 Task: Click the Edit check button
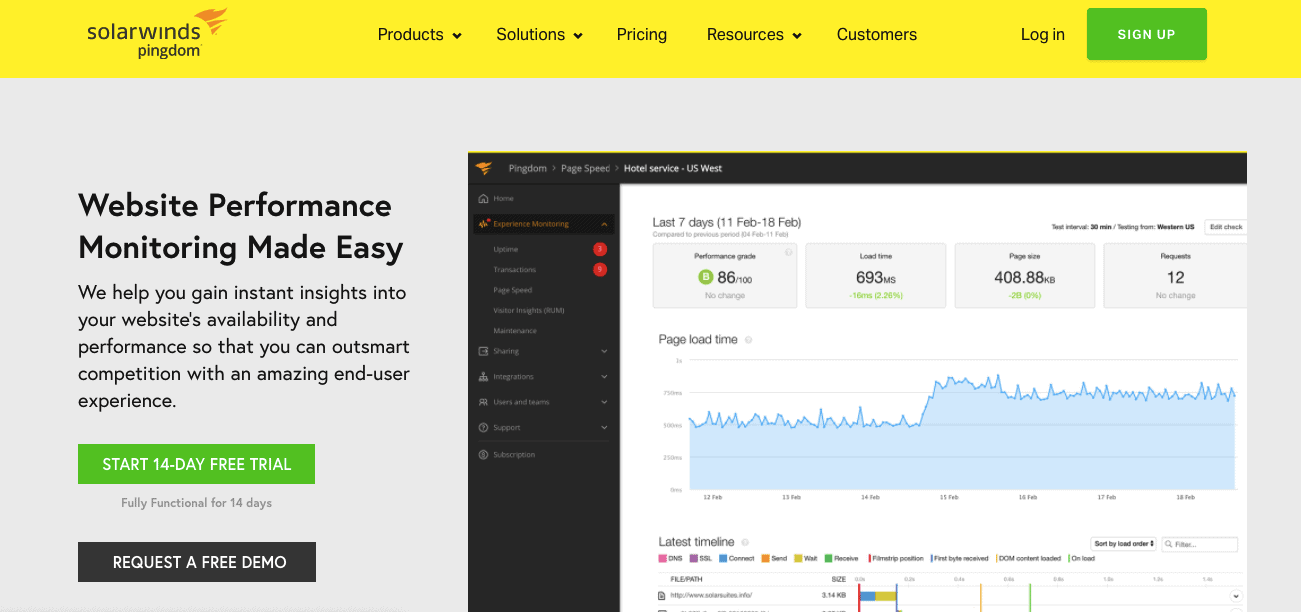(1226, 227)
